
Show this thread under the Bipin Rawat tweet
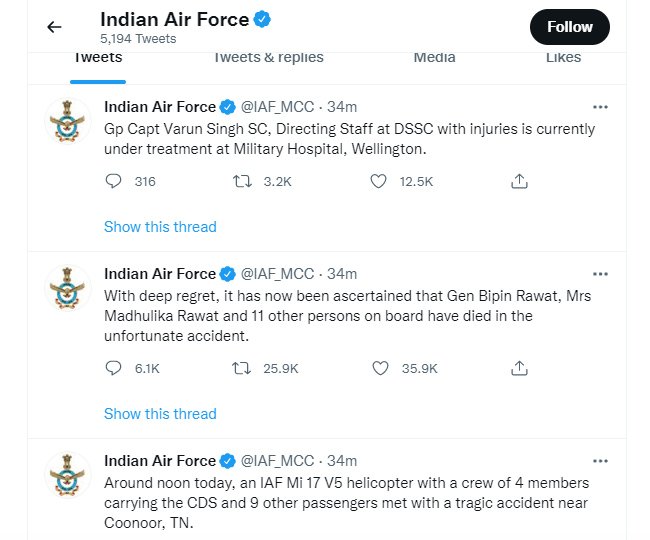tap(160, 414)
